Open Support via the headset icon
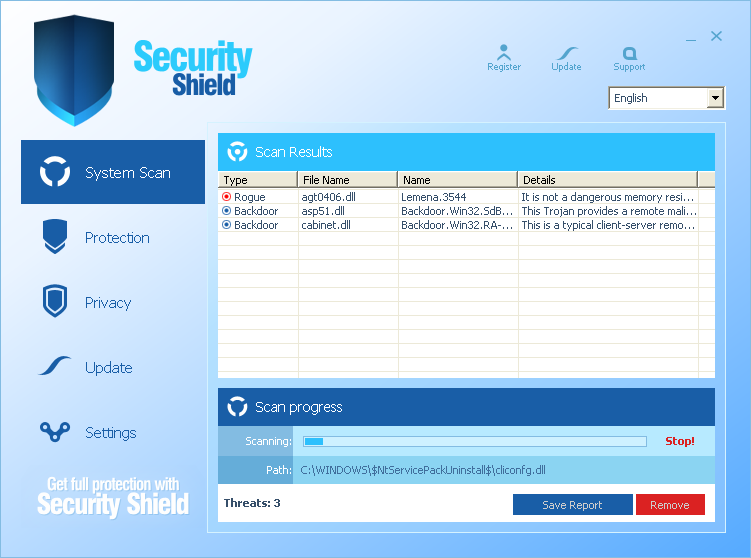 (x=629, y=52)
